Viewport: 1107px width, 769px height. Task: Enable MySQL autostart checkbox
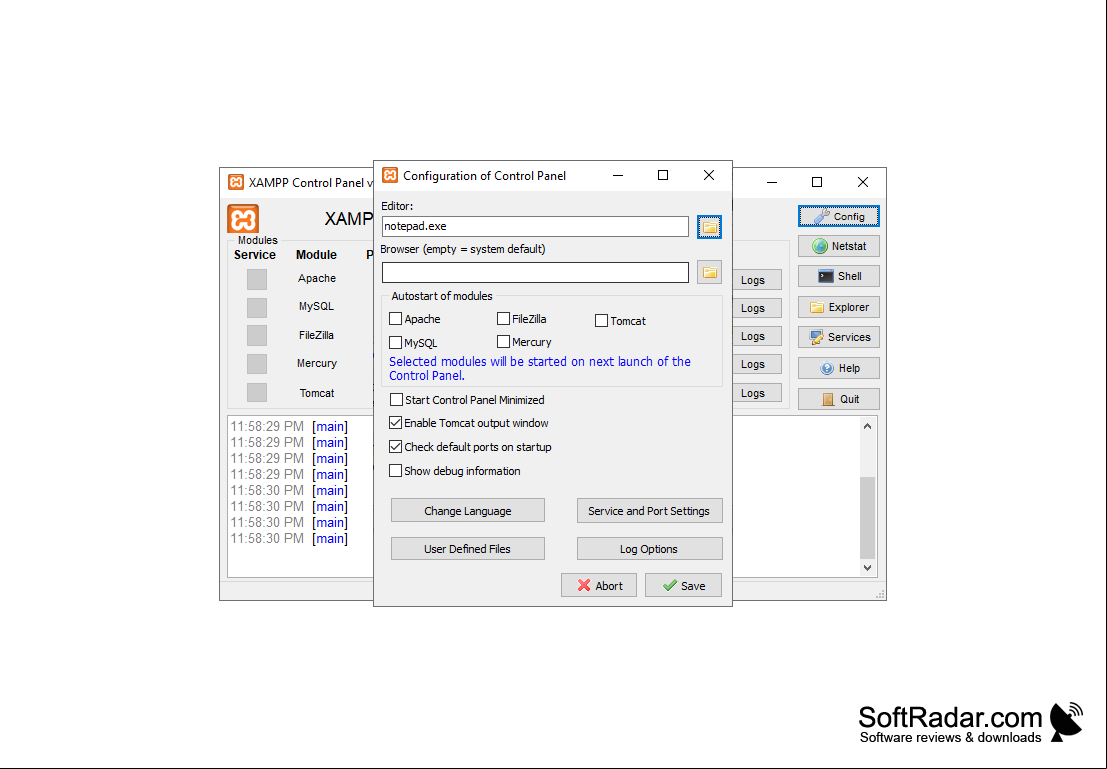[x=395, y=342]
